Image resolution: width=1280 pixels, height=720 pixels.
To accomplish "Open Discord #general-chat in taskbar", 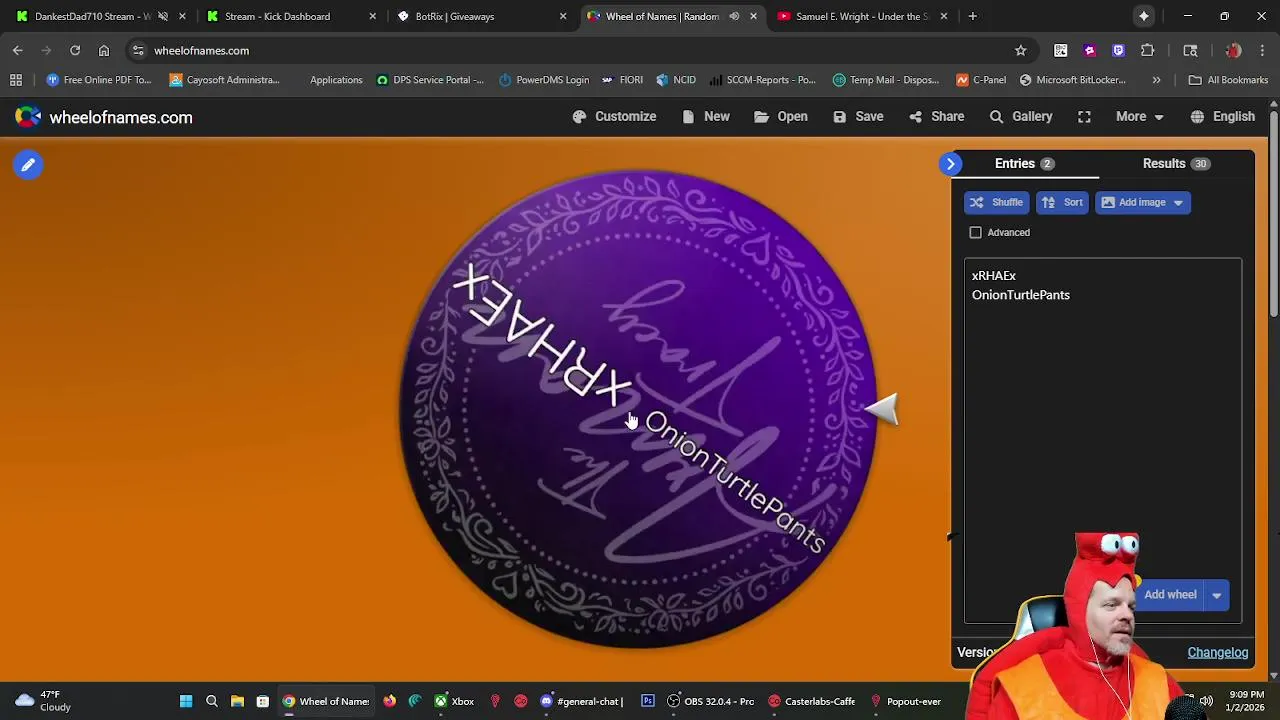I will 580,701.
